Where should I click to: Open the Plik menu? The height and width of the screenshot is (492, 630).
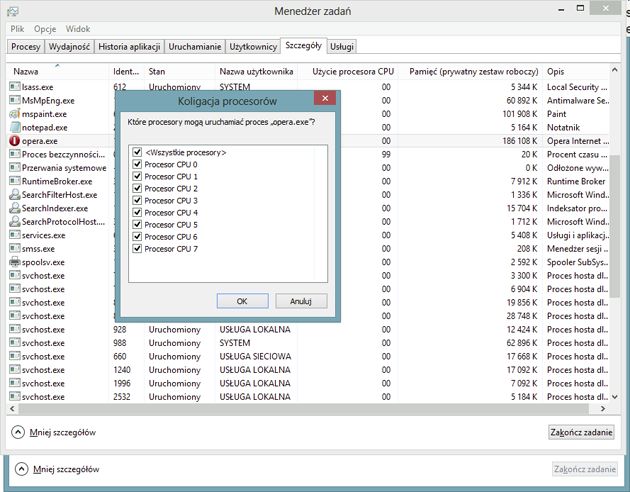point(17,29)
